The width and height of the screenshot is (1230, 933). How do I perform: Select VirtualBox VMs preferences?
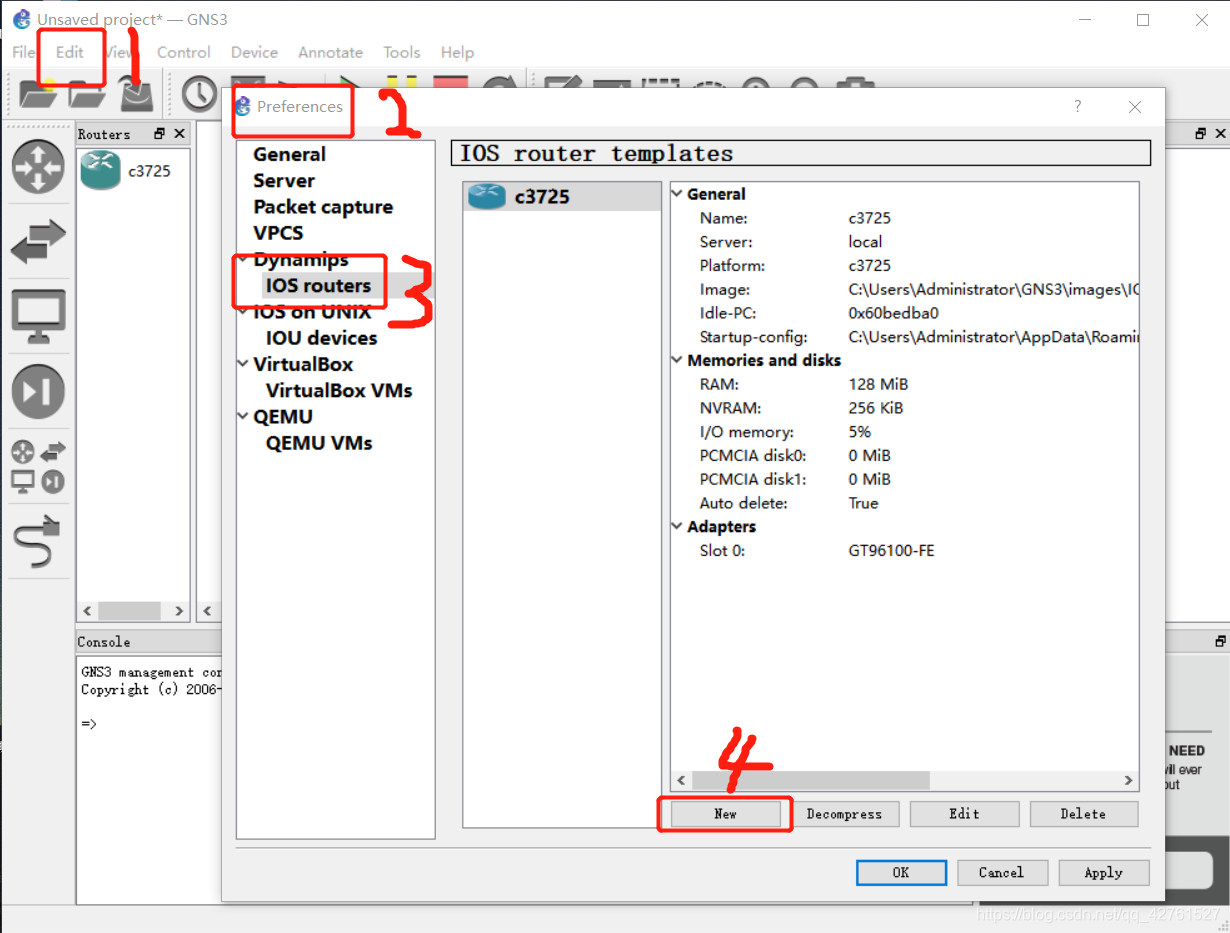click(x=339, y=390)
